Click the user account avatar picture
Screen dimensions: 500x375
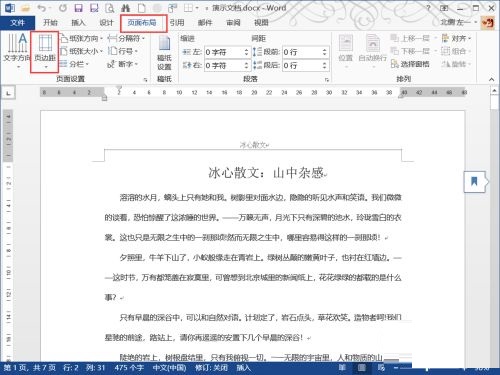click(x=488, y=23)
